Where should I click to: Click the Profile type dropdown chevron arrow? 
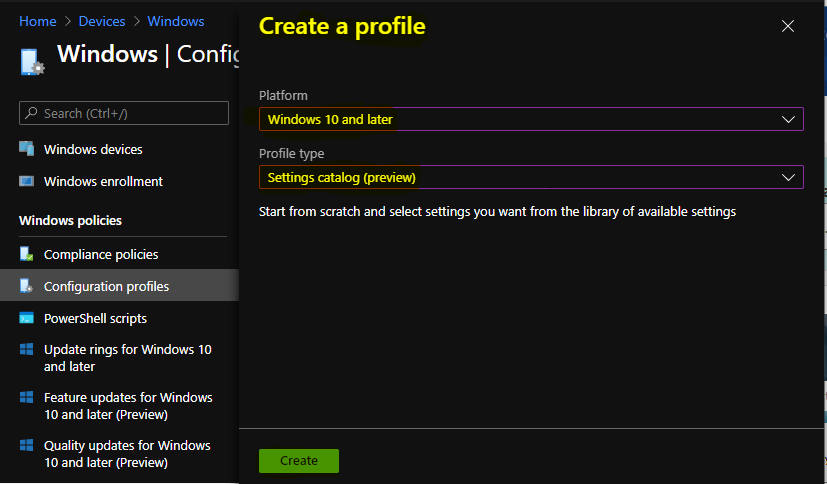(x=788, y=177)
